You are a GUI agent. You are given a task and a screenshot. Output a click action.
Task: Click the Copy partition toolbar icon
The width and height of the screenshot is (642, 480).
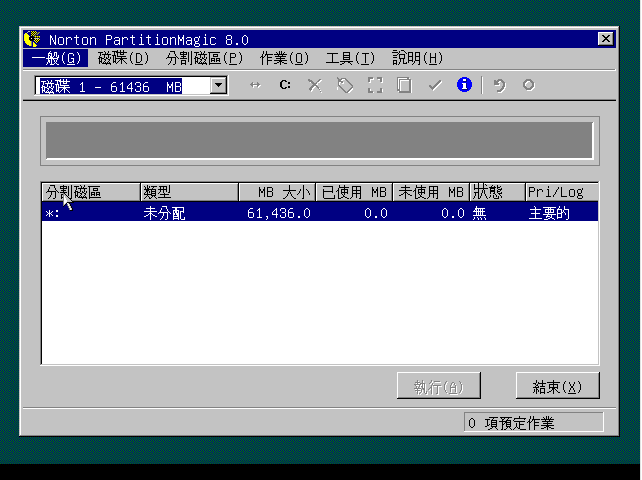coord(404,85)
